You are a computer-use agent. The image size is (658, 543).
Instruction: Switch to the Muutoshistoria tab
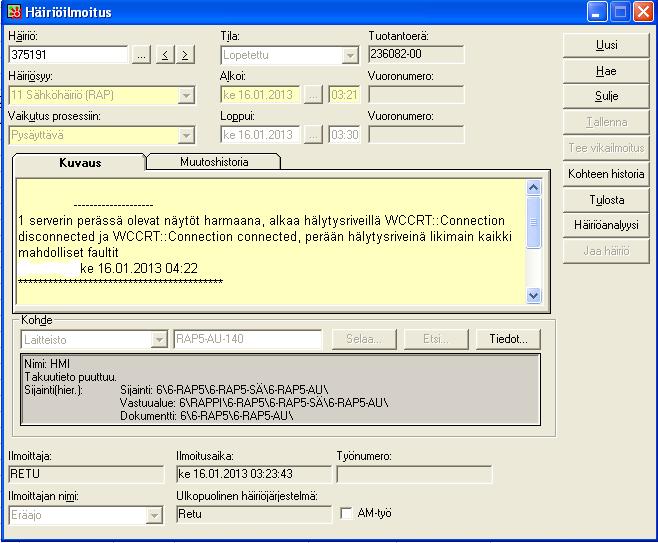tap(214, 162)
